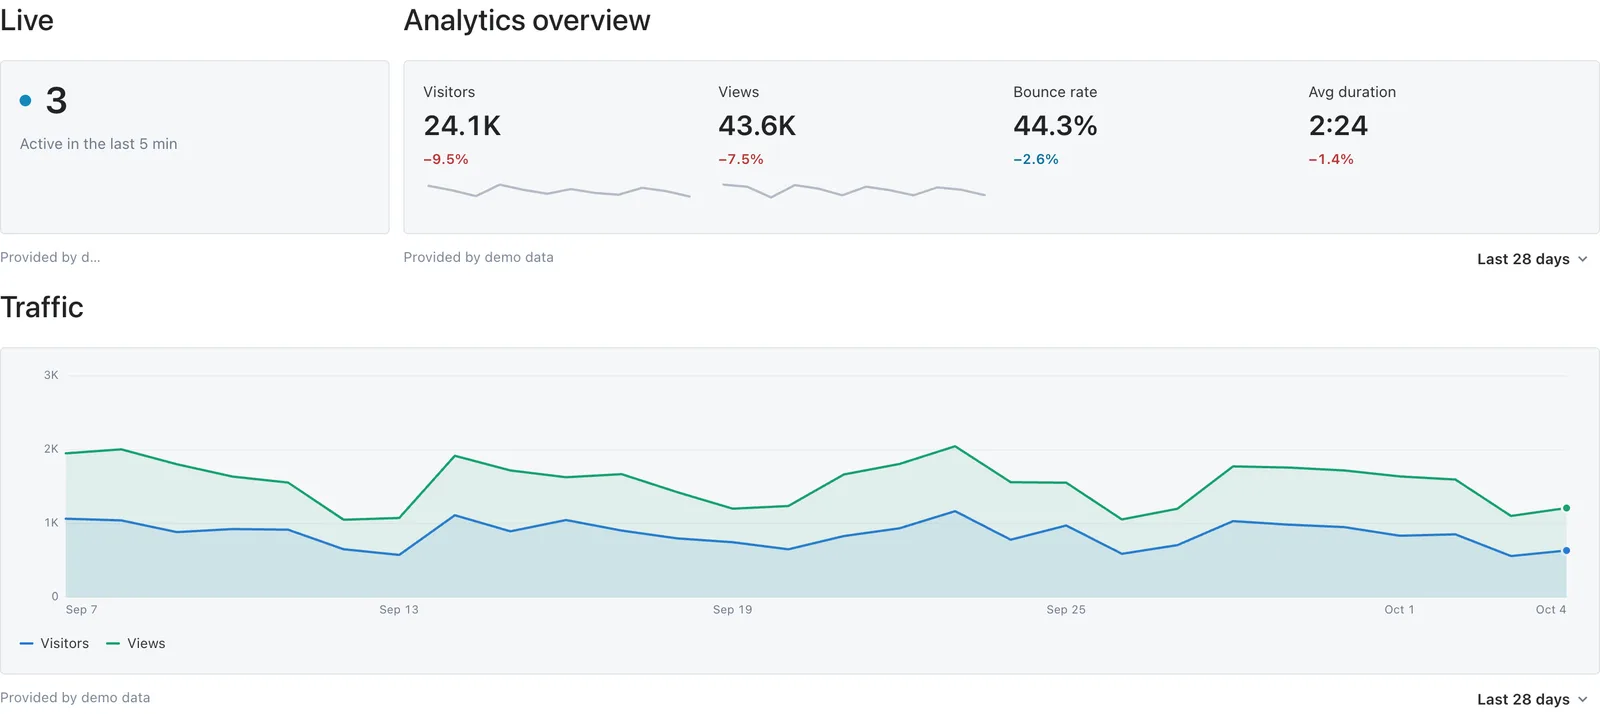Screen dimensions: 1600x714
Task: Click the Sep 13 x-axis label
Action: [399, 609]
